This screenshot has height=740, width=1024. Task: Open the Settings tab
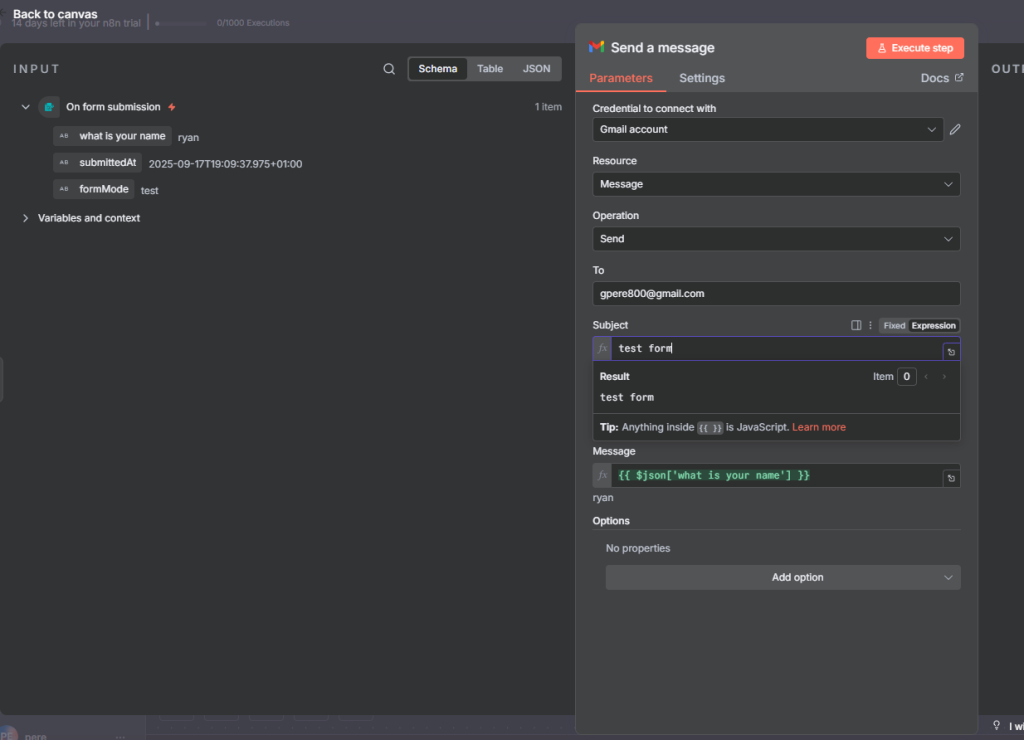(x=702, y=78)
